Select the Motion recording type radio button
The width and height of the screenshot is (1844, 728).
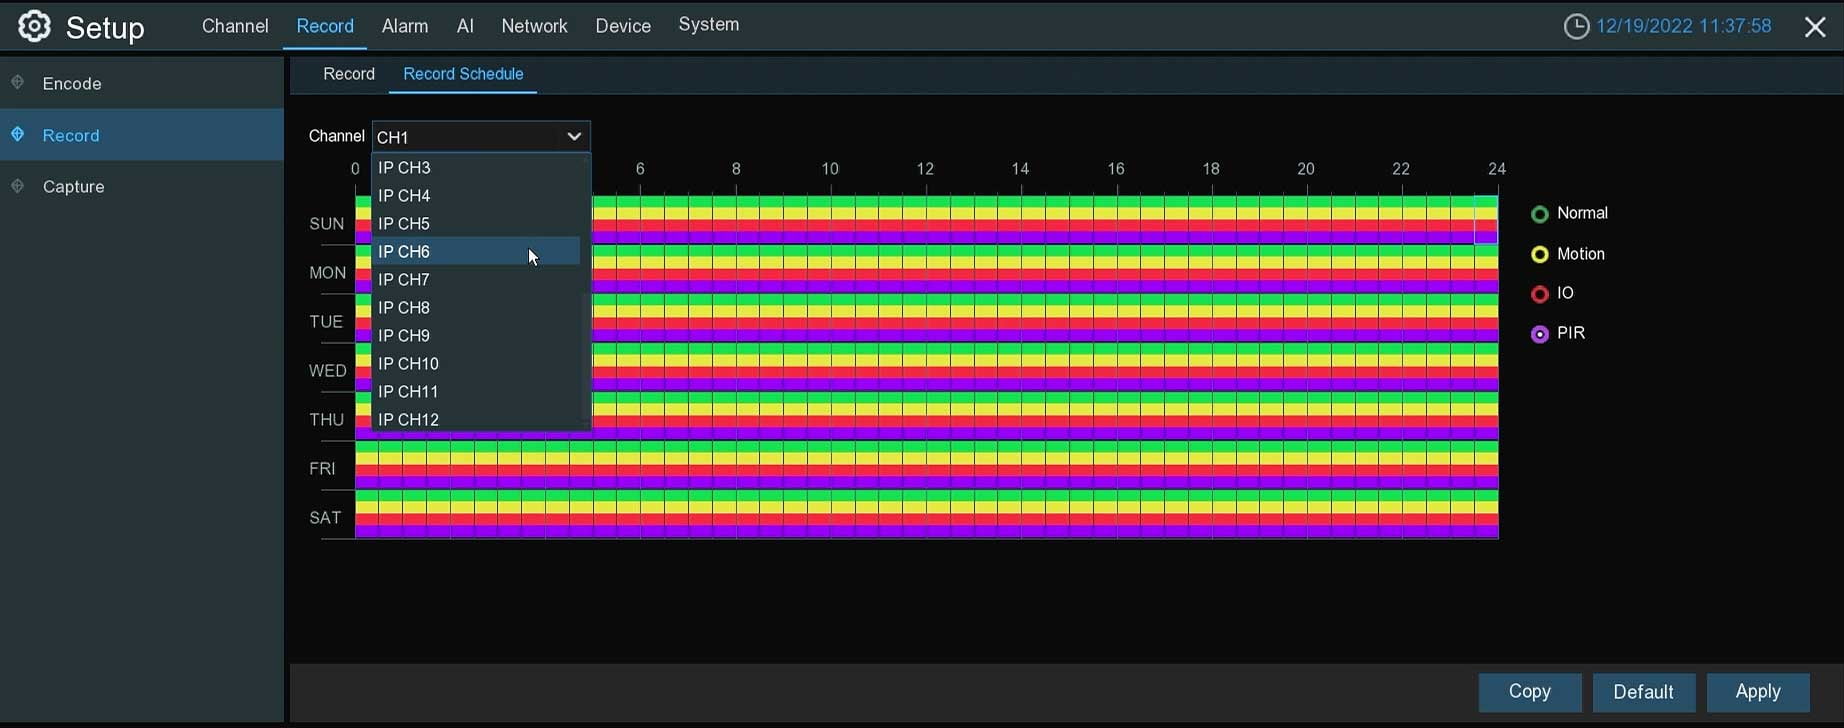[x=1540, y=255]
